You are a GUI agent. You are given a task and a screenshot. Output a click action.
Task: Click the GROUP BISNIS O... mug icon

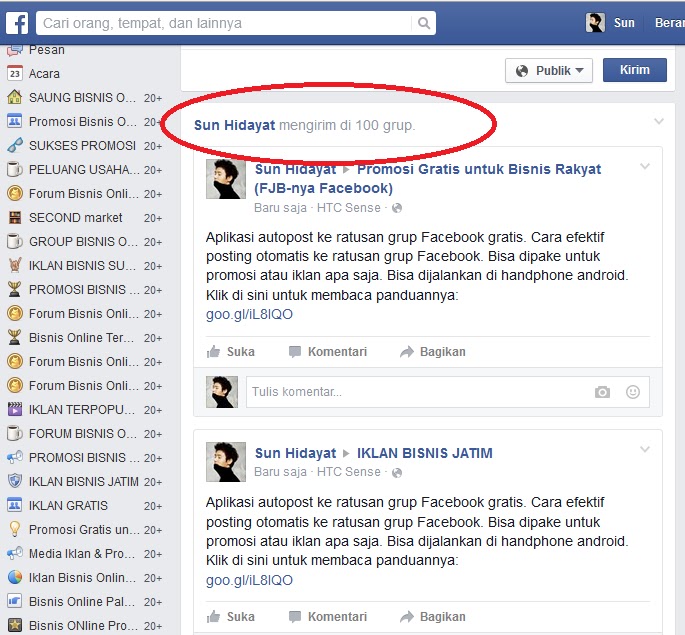14,241
